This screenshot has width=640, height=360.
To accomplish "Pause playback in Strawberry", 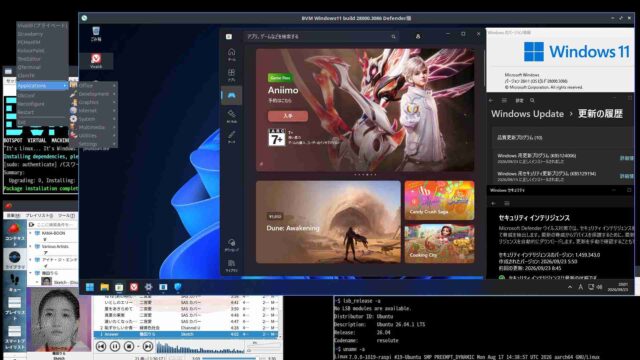I will point(115,347).
